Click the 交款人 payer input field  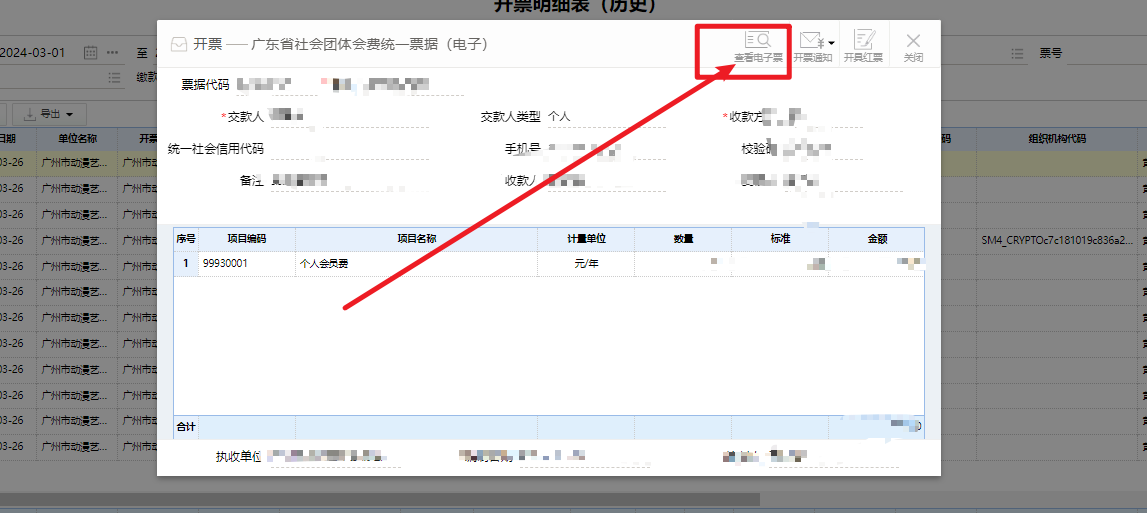click(x=348, y=117)
